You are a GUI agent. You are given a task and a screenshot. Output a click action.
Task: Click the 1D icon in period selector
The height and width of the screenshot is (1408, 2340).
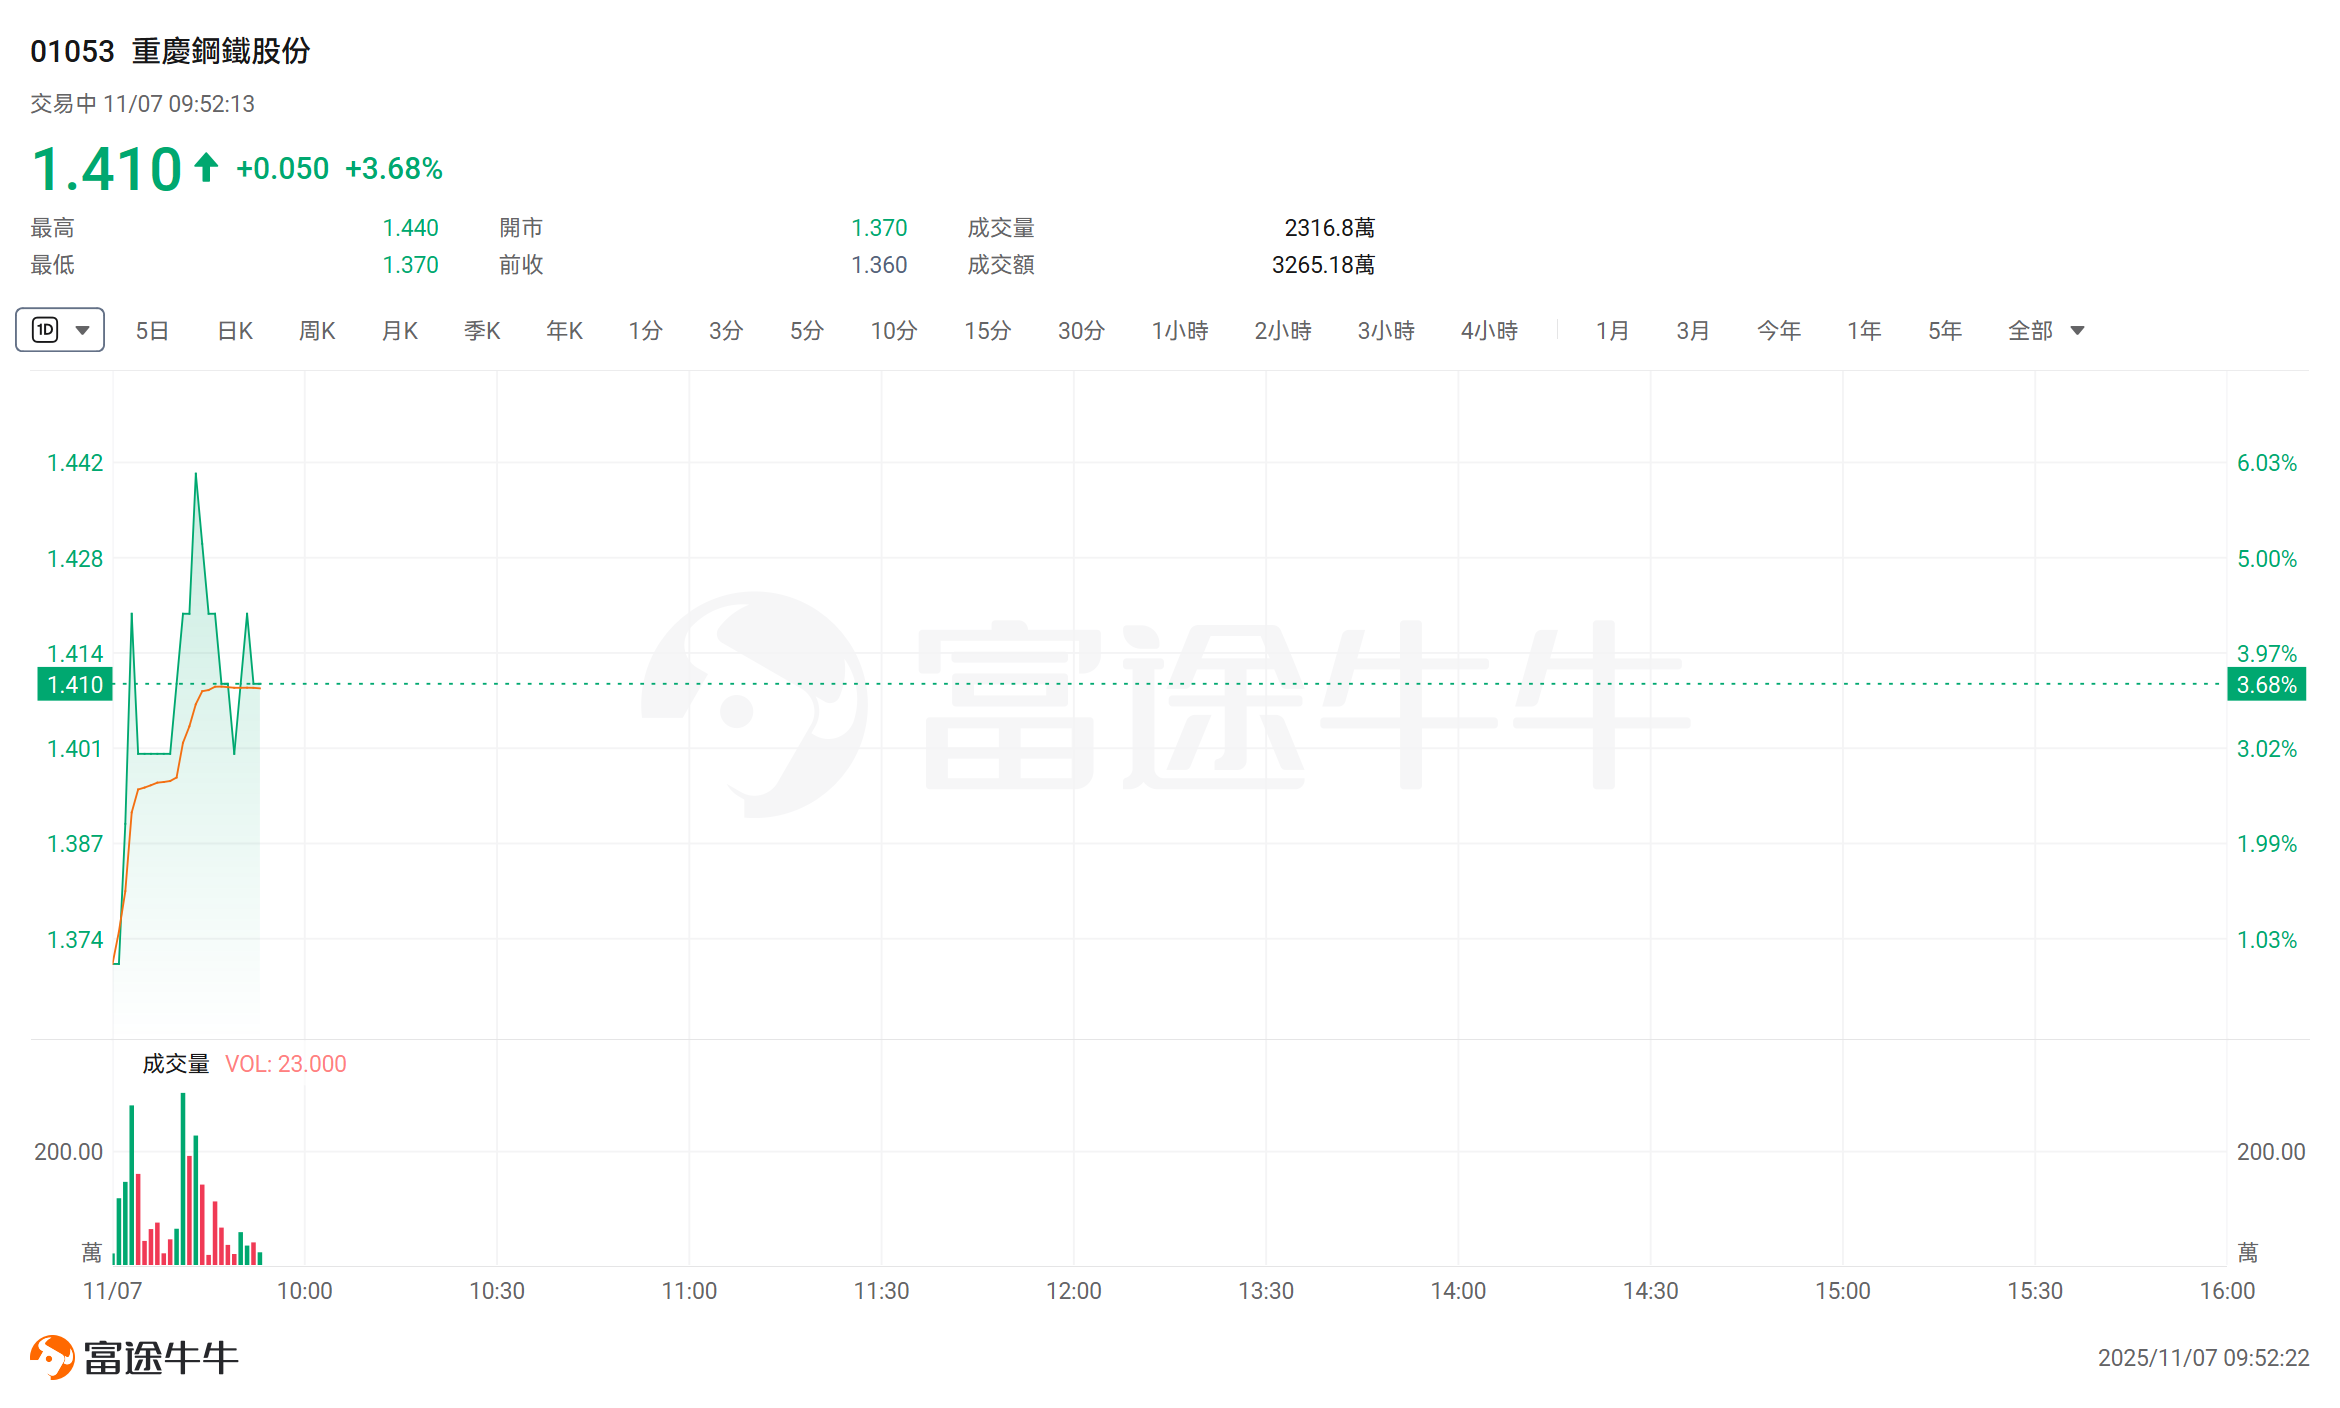pos(45,330)
